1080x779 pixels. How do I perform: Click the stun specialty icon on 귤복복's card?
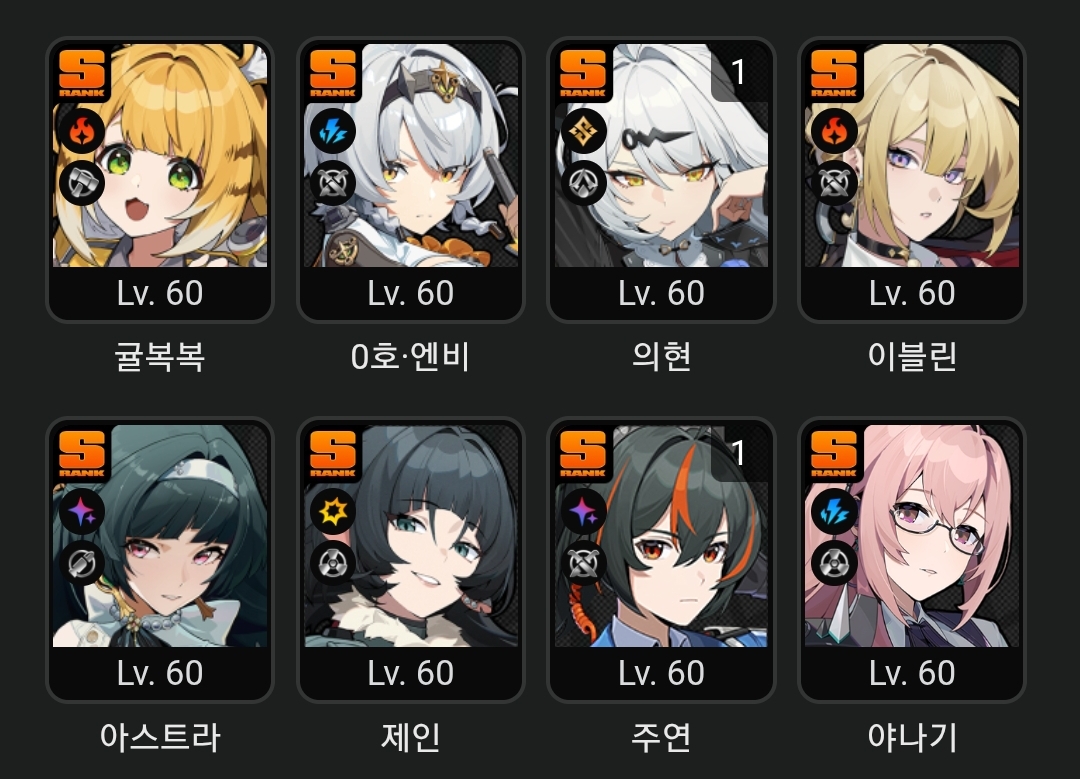point(82,183)
